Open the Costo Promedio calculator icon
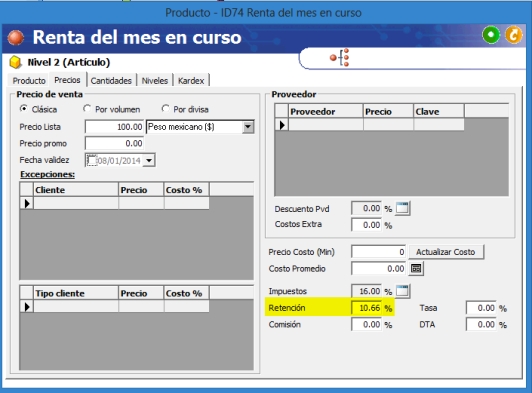This screenshot has width=532, height=393. [416, 268]
